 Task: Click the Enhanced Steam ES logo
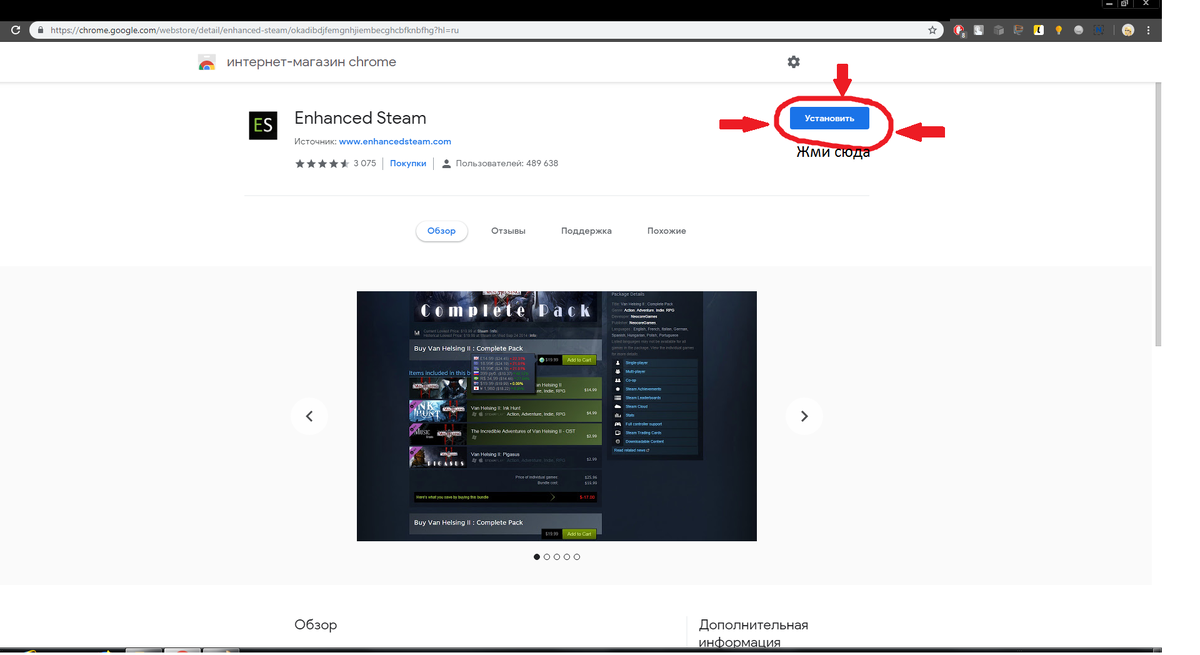point(263,126)
